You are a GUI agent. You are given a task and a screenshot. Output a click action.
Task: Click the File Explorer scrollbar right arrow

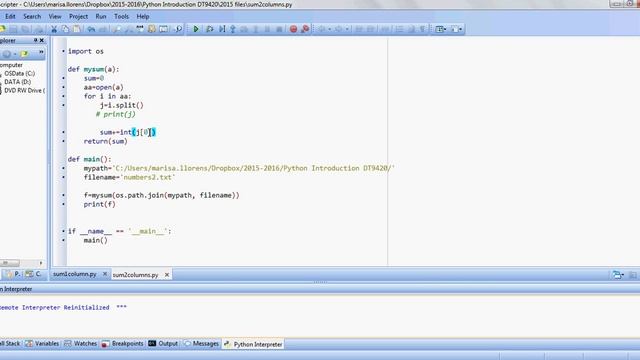[41, 263]
